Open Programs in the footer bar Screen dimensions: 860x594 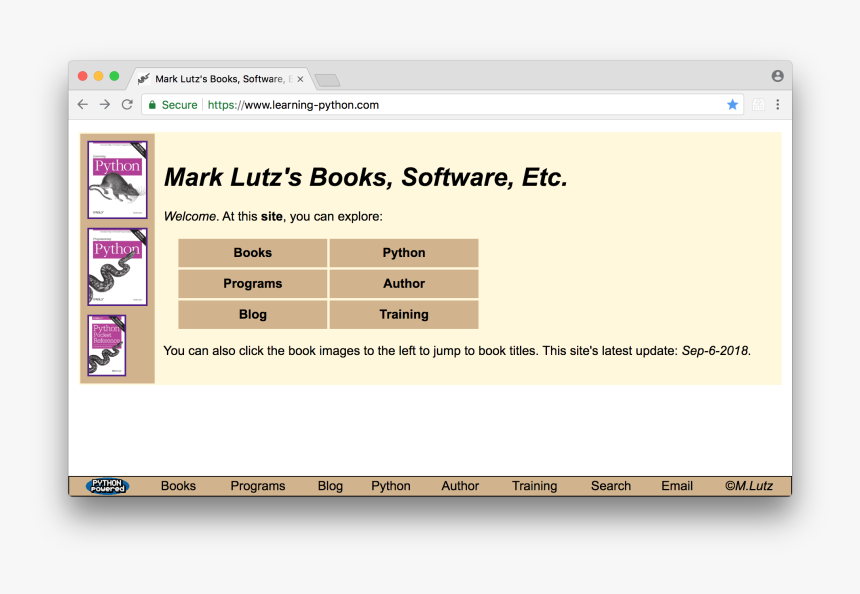[258, 486]
